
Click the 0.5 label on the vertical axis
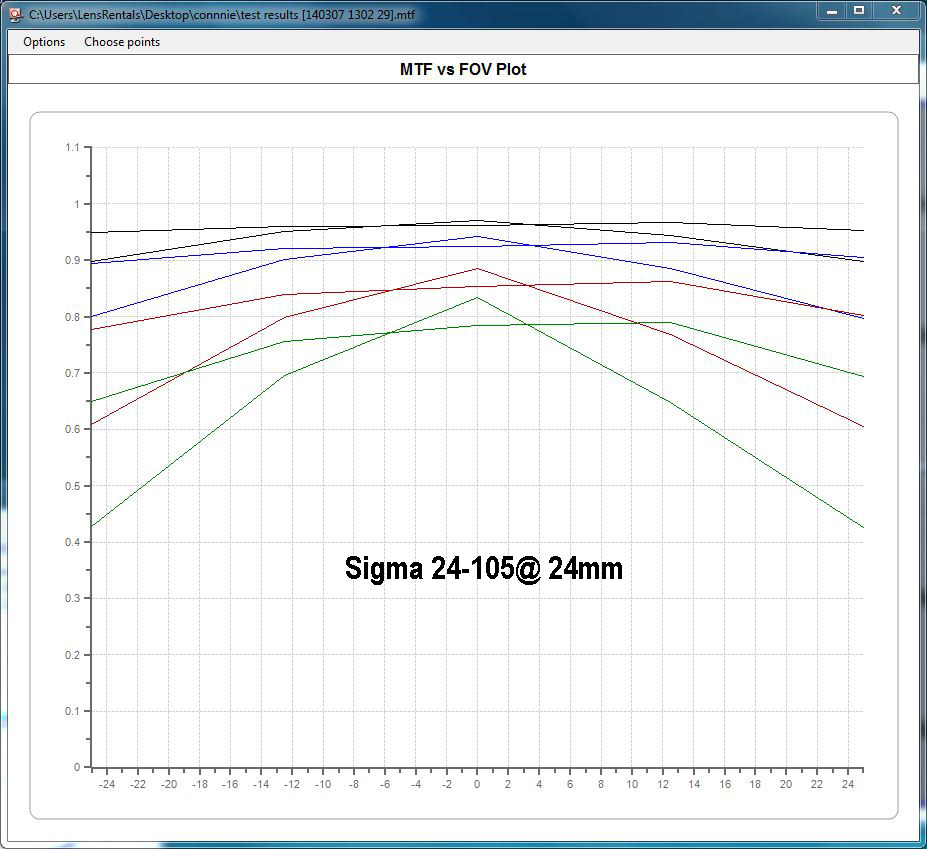71,486
